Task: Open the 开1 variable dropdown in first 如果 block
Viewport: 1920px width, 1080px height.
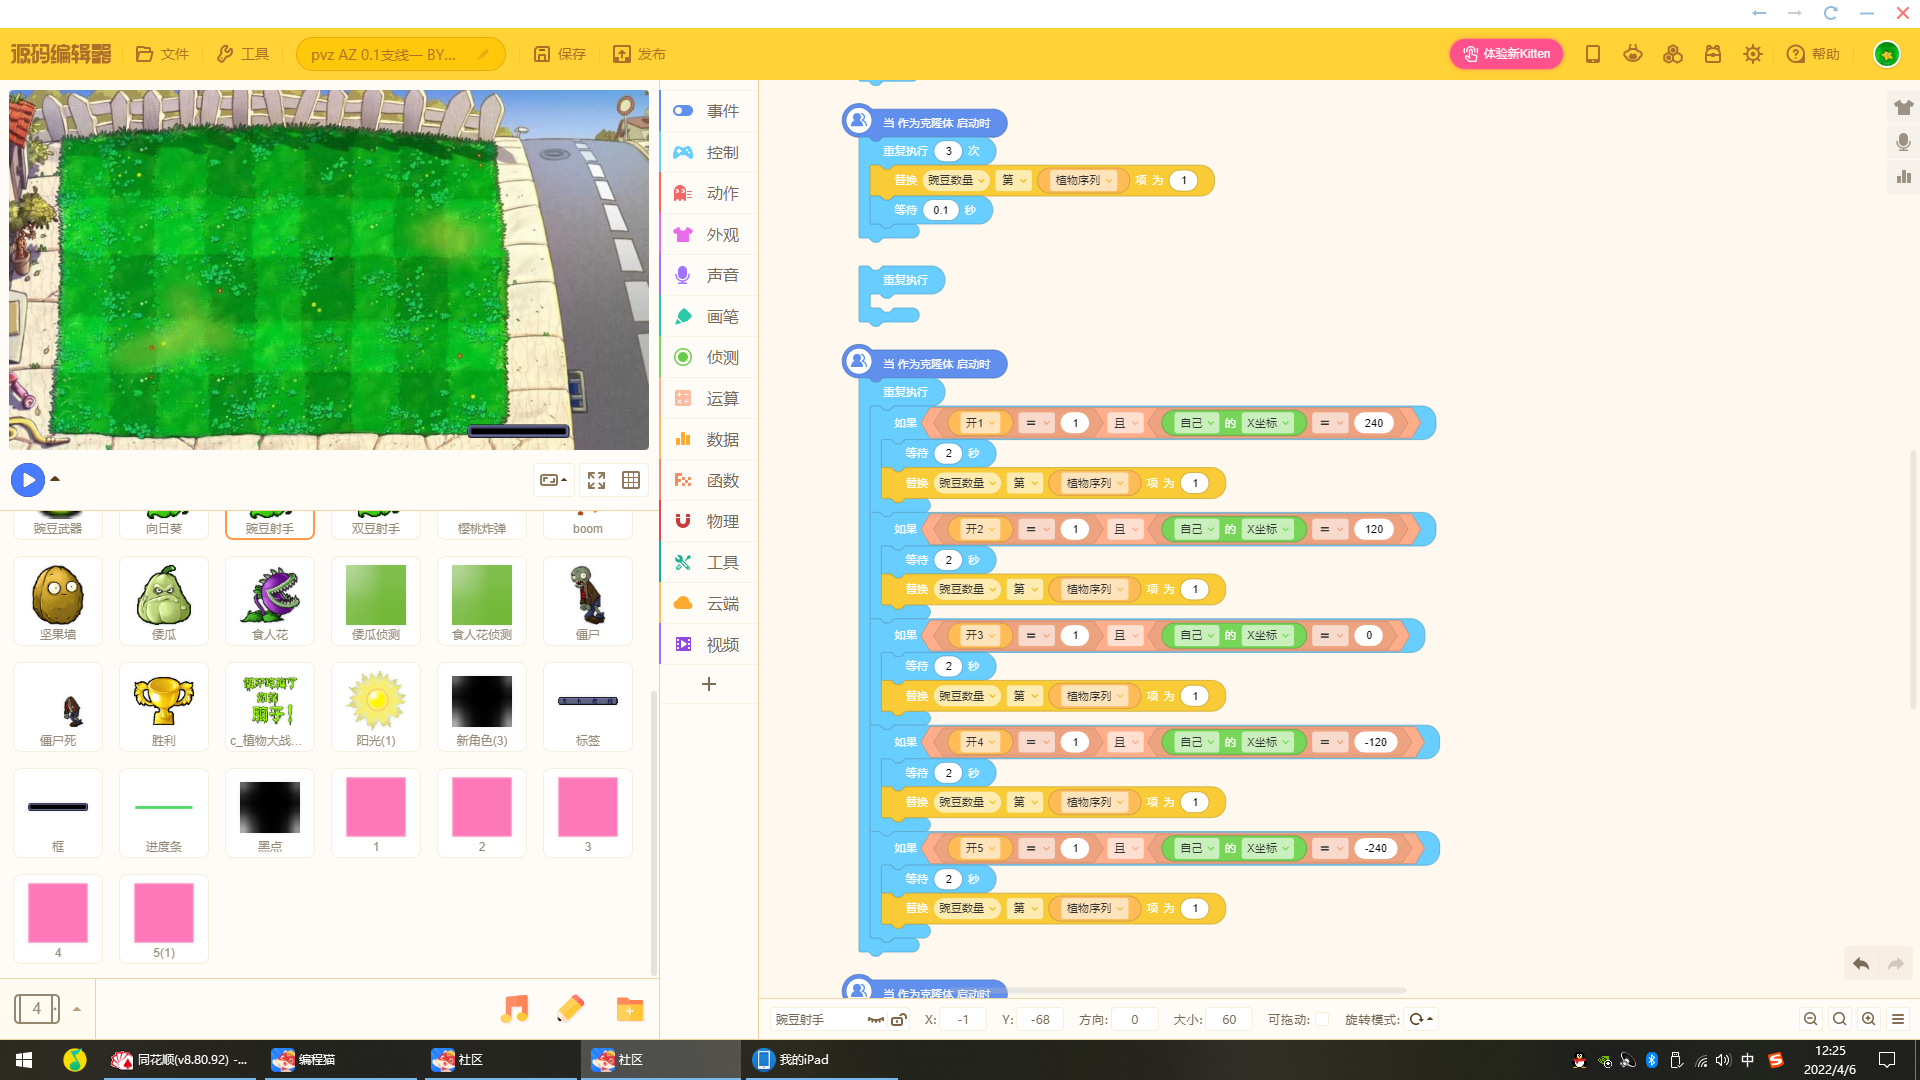Action: [x=980, y=423]
